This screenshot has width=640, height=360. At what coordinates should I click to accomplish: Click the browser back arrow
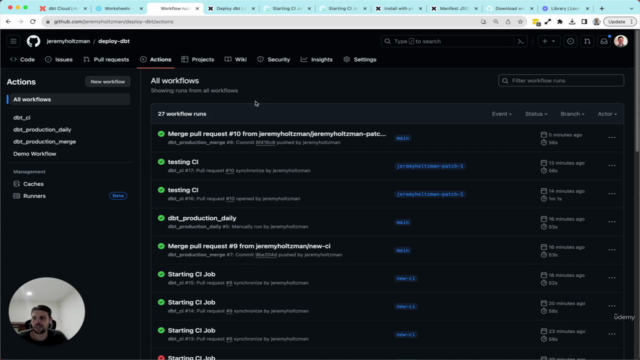(9, 22)
